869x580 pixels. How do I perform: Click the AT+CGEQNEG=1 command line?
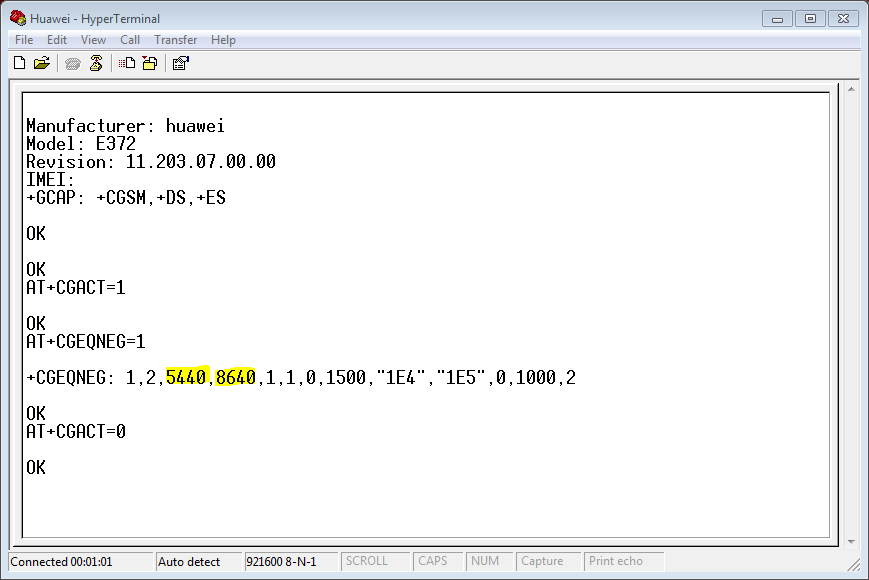86,341
